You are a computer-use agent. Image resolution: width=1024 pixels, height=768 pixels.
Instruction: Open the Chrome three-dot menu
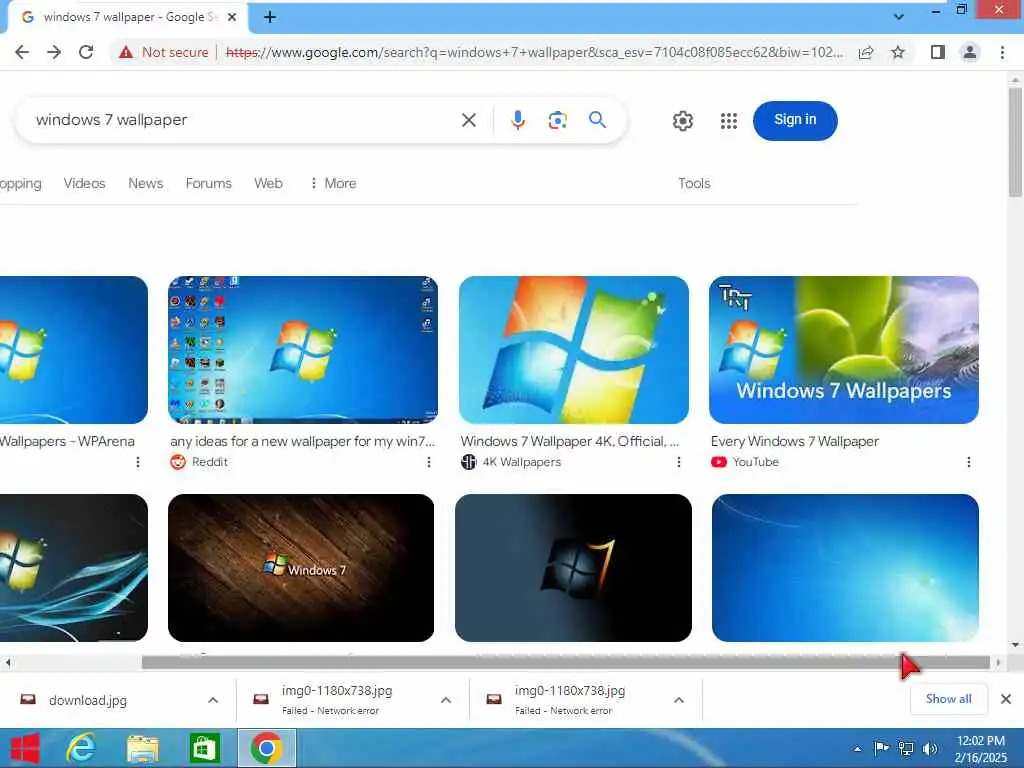[1002, 52]
